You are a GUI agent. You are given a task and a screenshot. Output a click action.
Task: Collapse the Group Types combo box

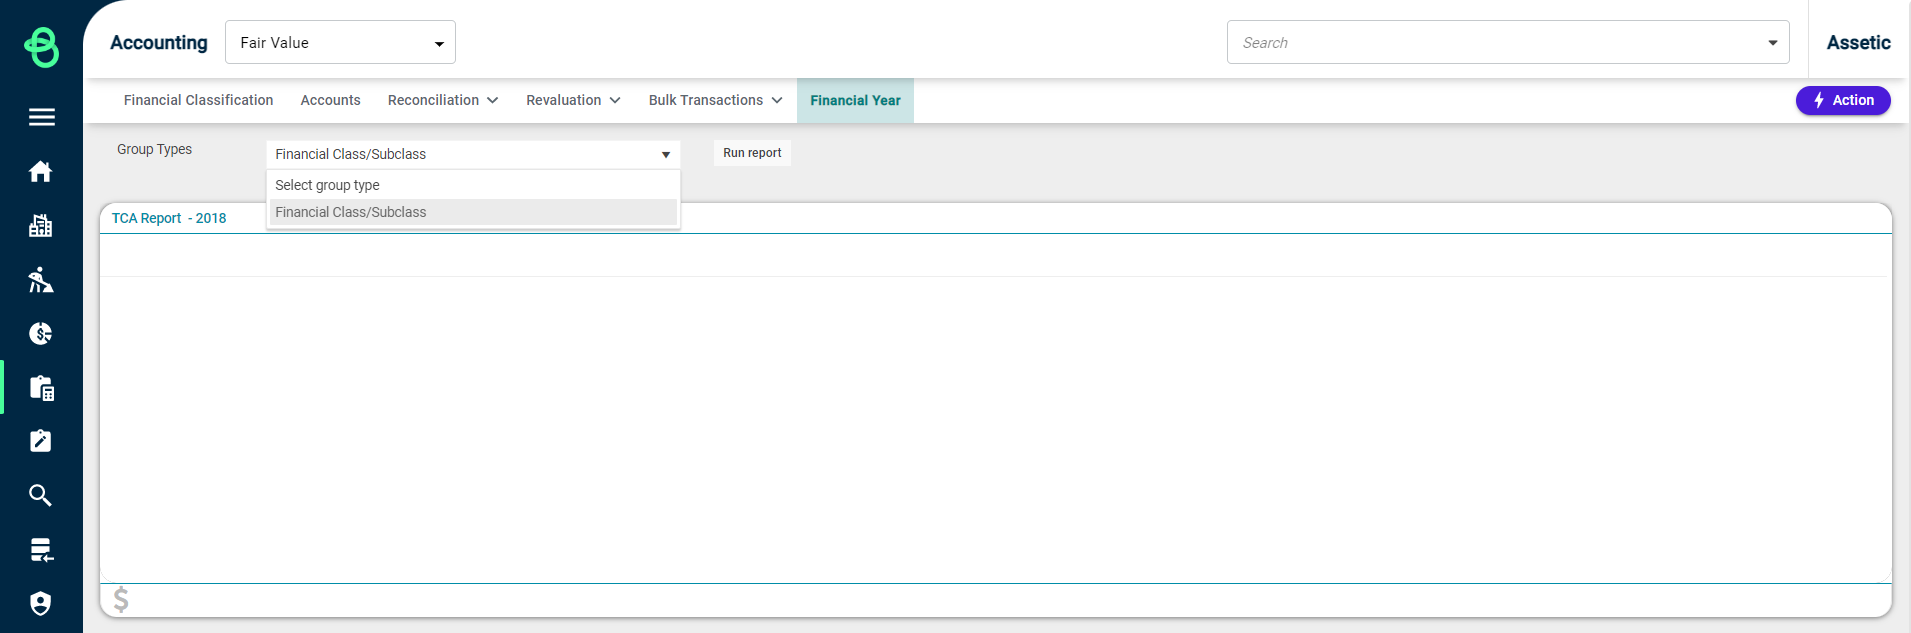(473, 154)
